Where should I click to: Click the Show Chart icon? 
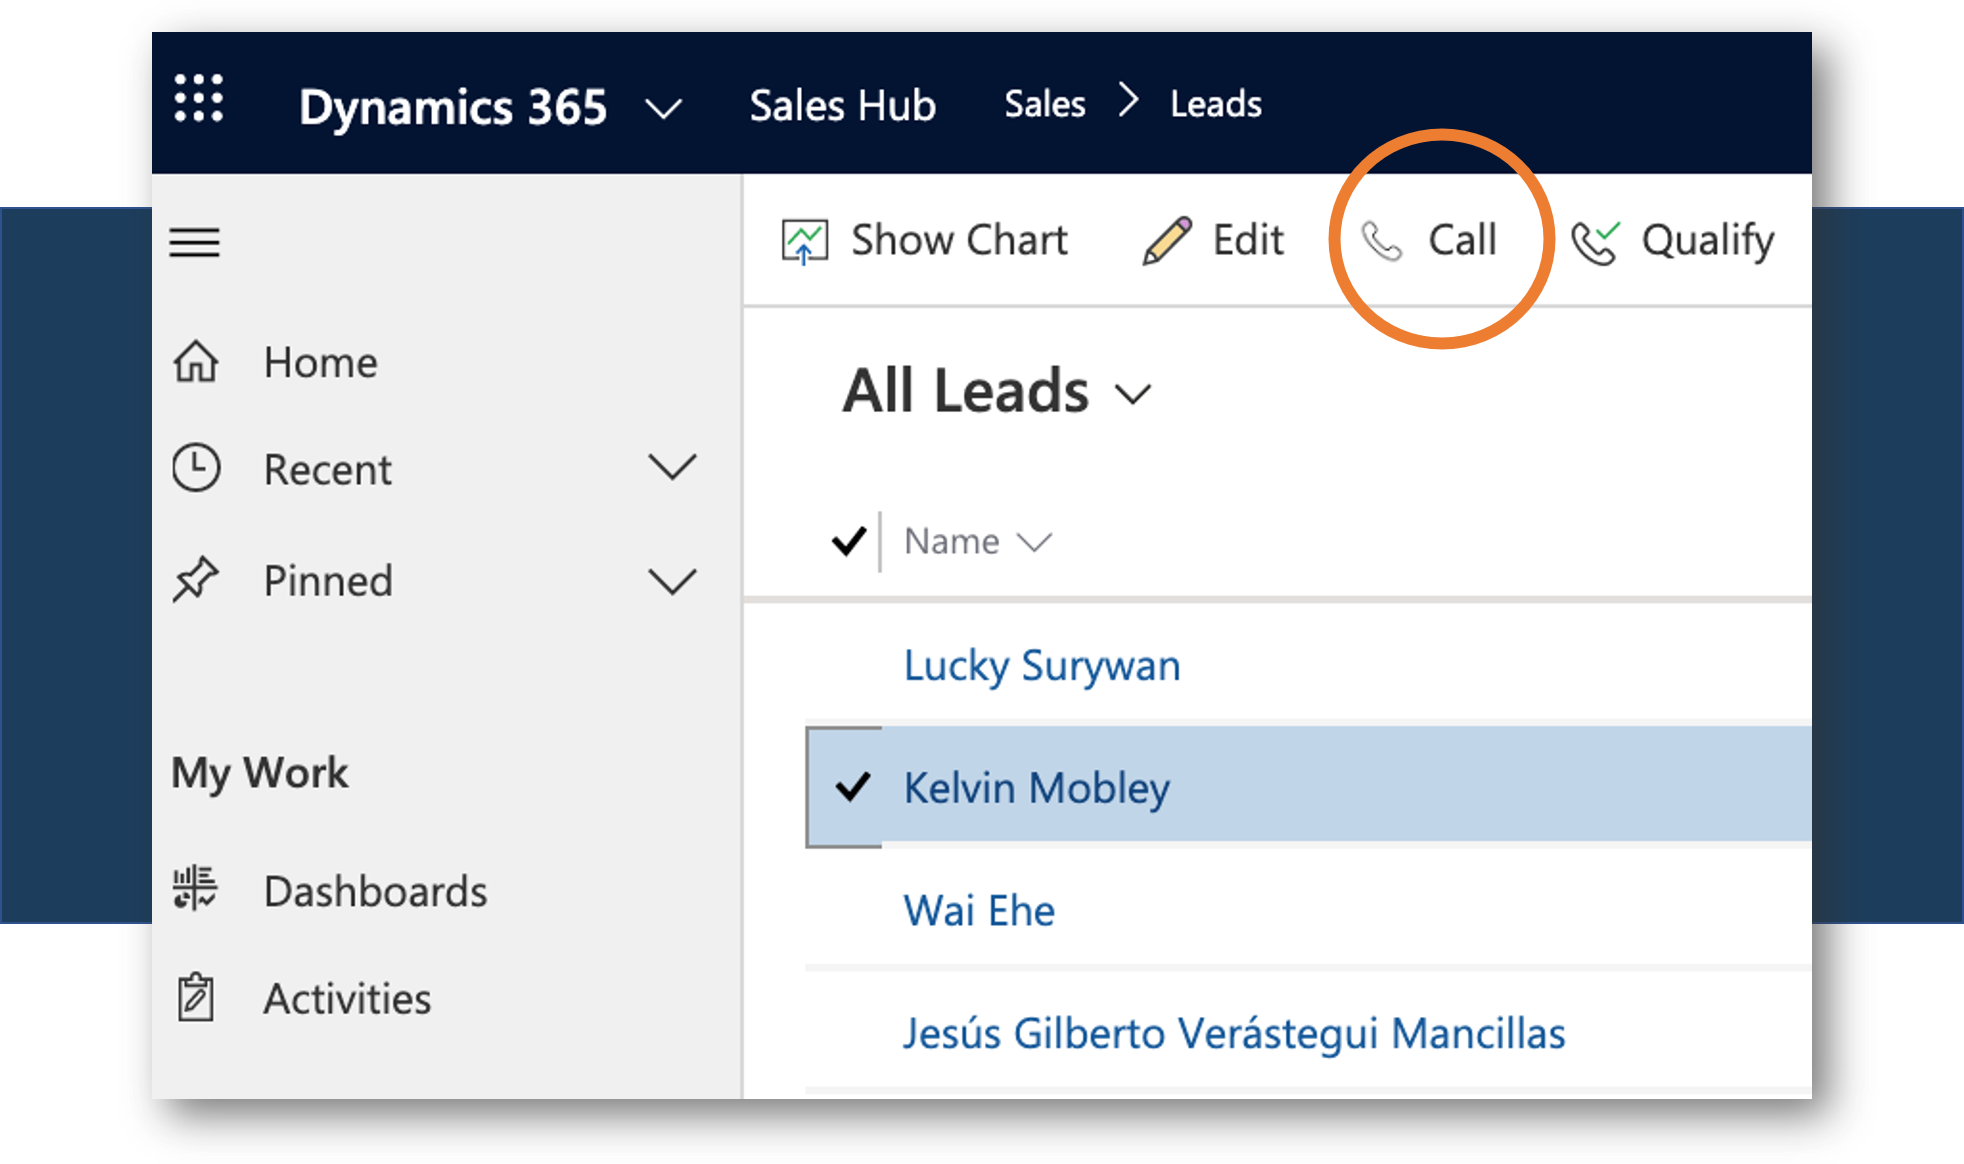point(805,241)
